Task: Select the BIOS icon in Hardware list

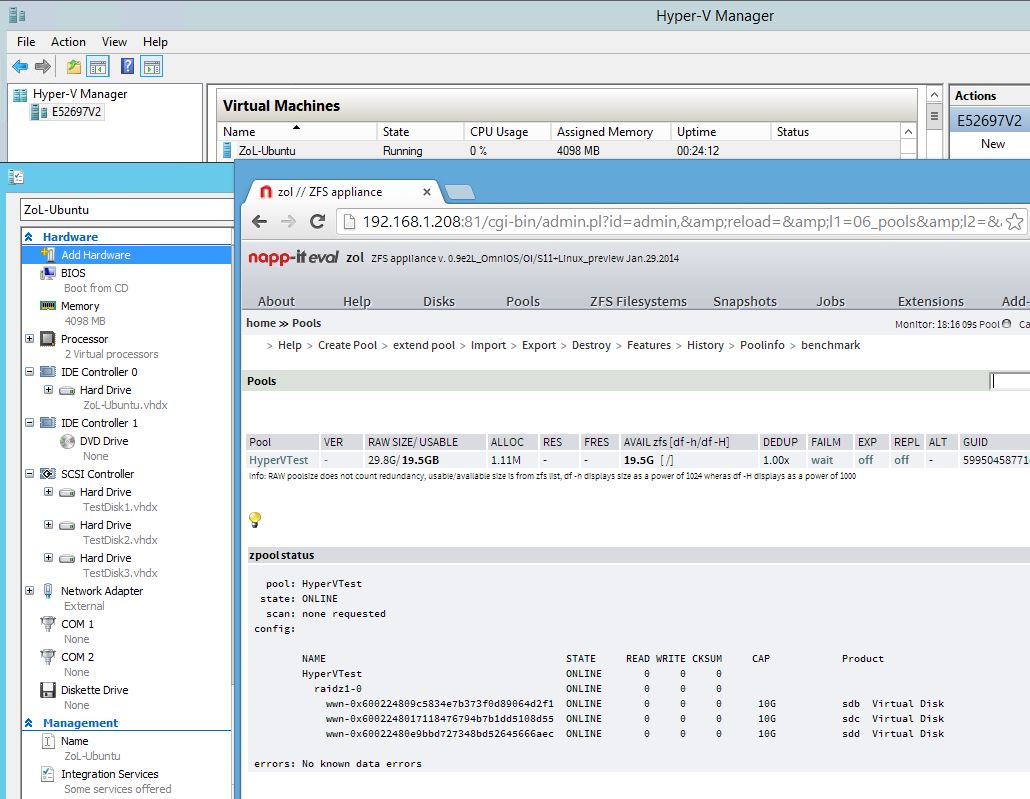Action: coord(47,273)
